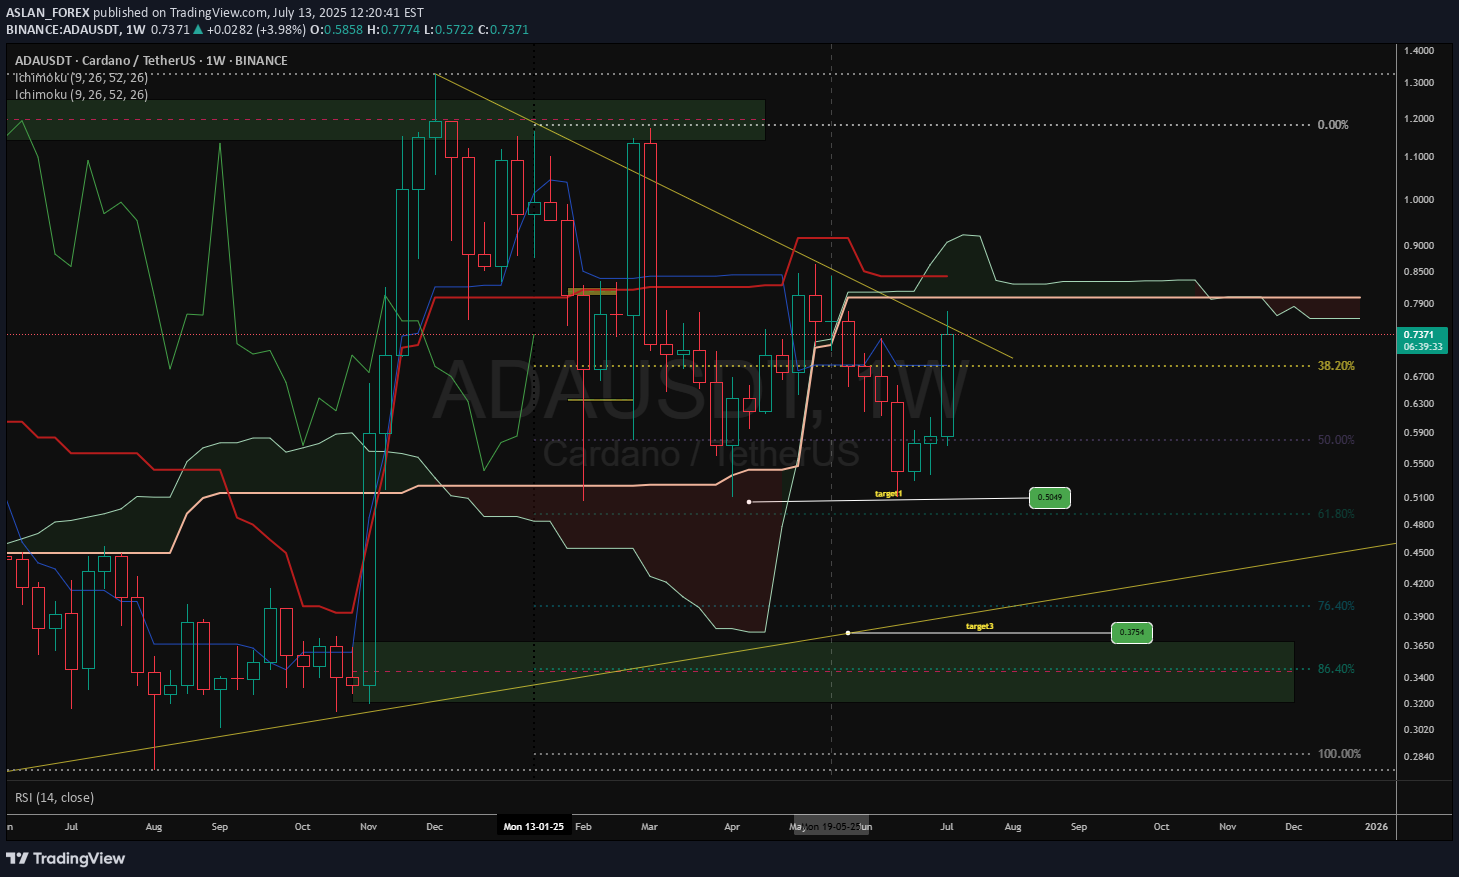This screenshot has height=877, width=1459.
Task: Click the Mon 13-01-25 date marker
Action: point(533,827)
